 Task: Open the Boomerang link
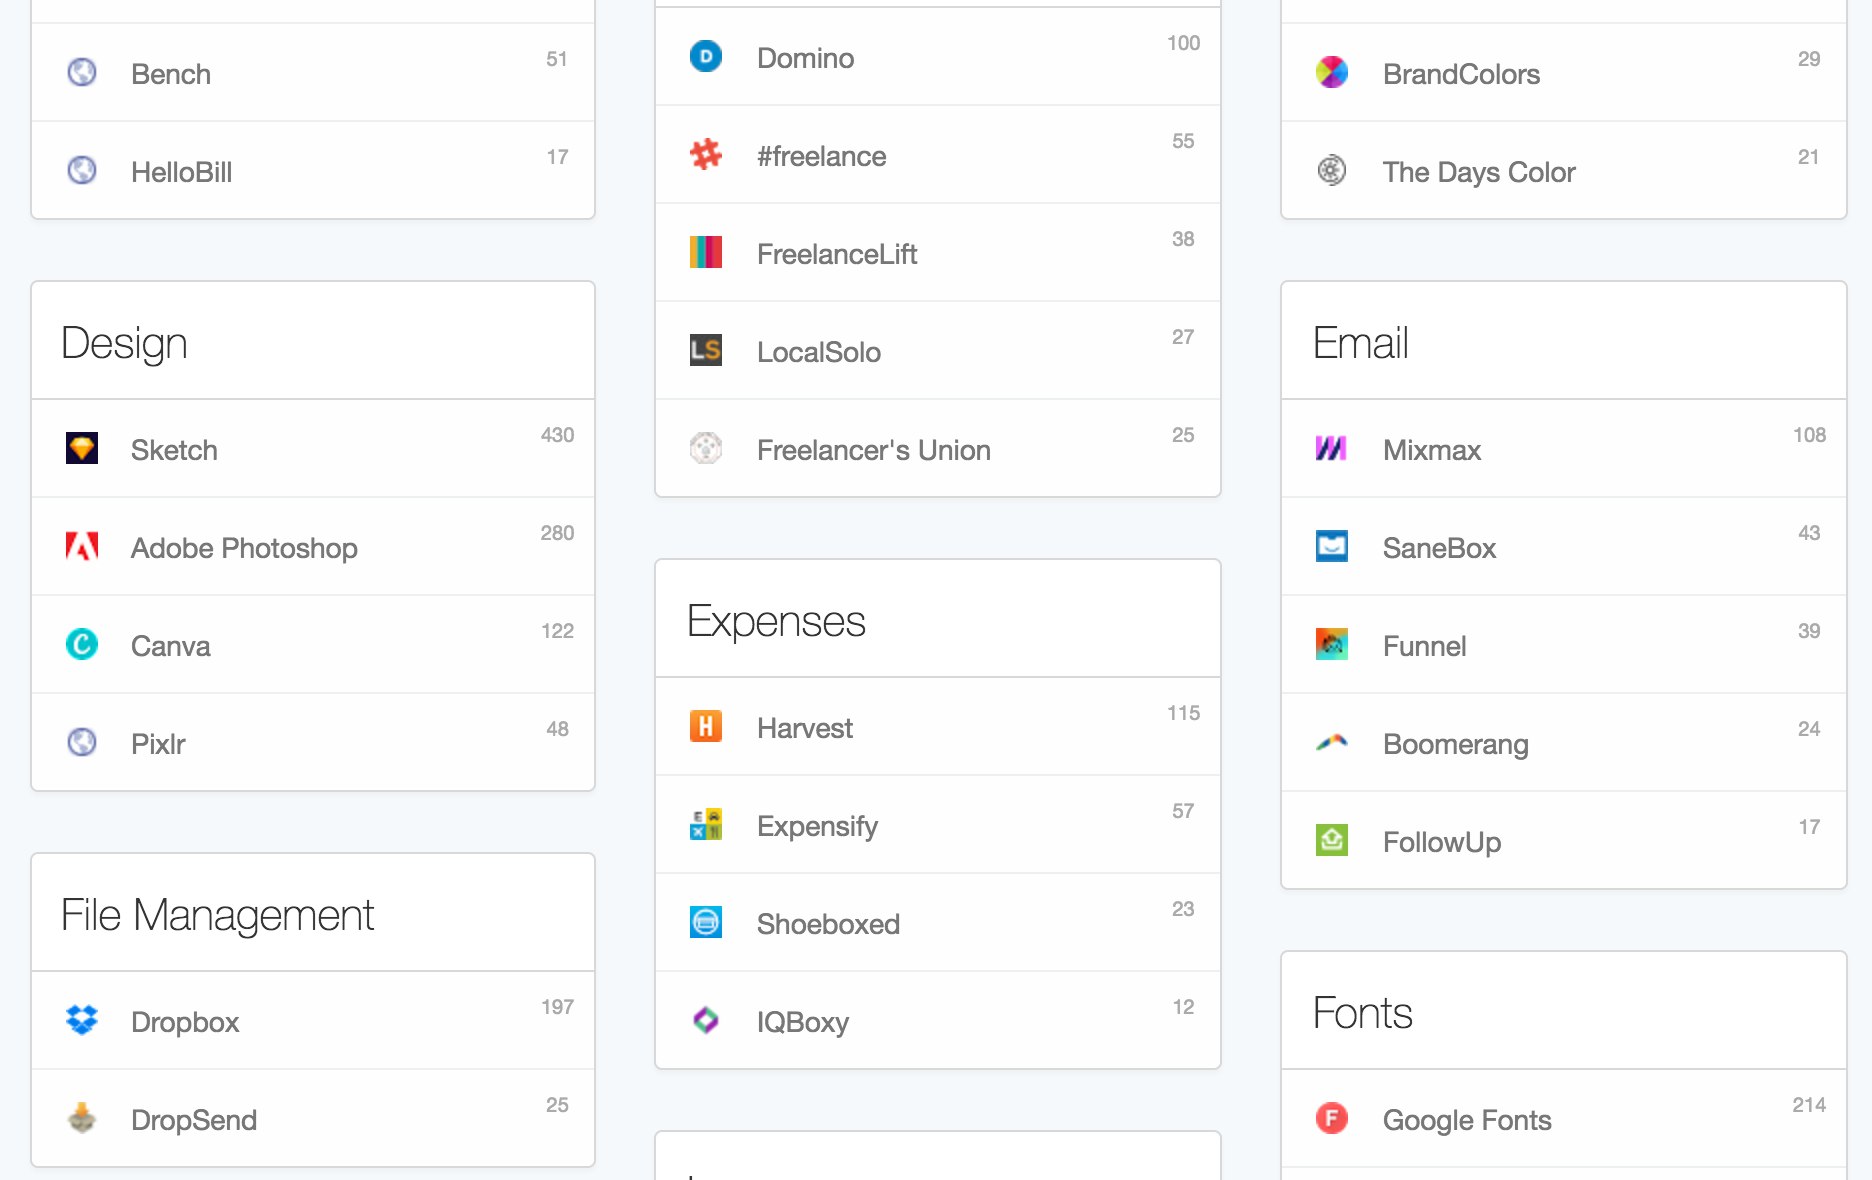click(x=1456, y=744)
